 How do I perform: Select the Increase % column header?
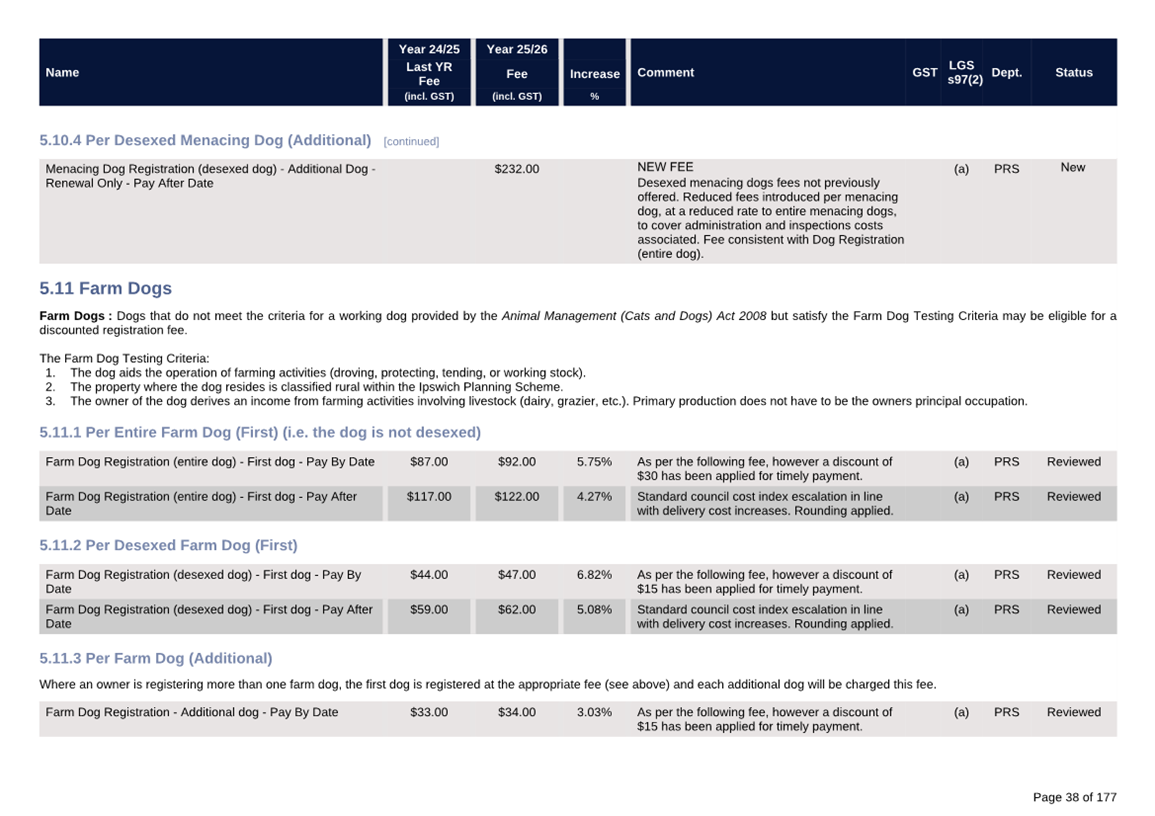coord(594,74)
